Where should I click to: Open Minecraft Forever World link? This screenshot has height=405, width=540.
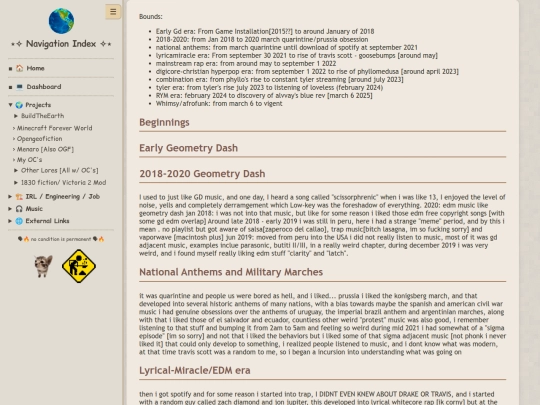click(54, 128)
